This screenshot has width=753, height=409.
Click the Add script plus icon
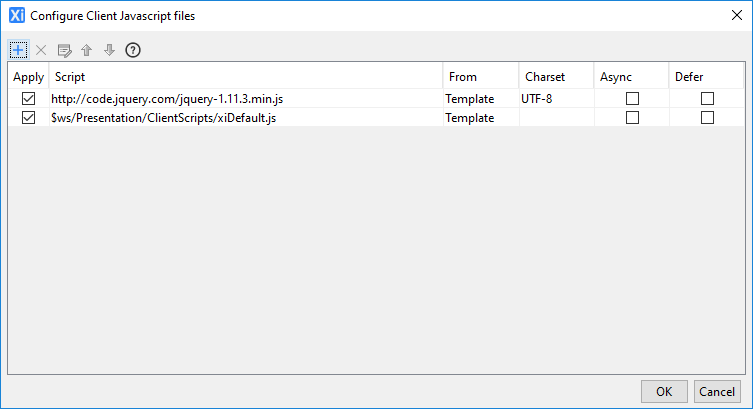18,50
